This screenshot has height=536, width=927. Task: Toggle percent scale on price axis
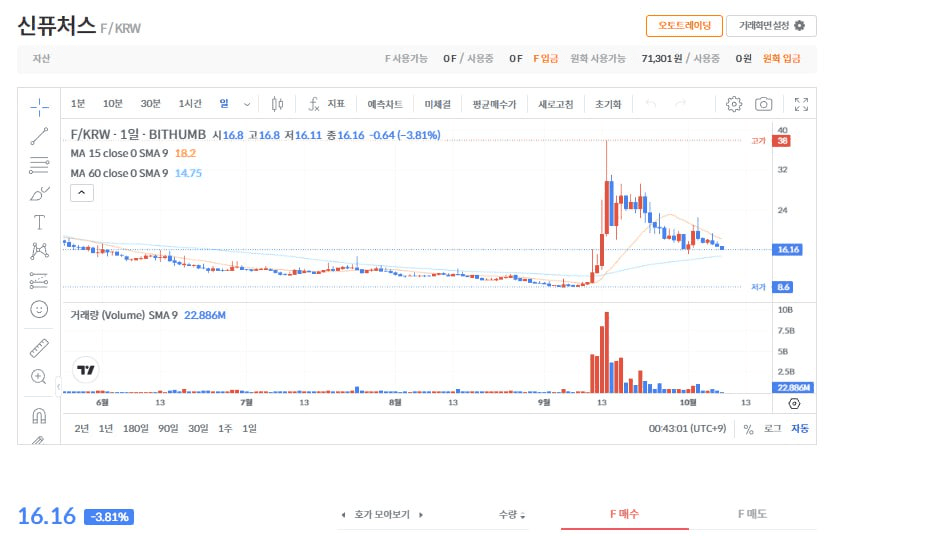(x=748, y=429)
